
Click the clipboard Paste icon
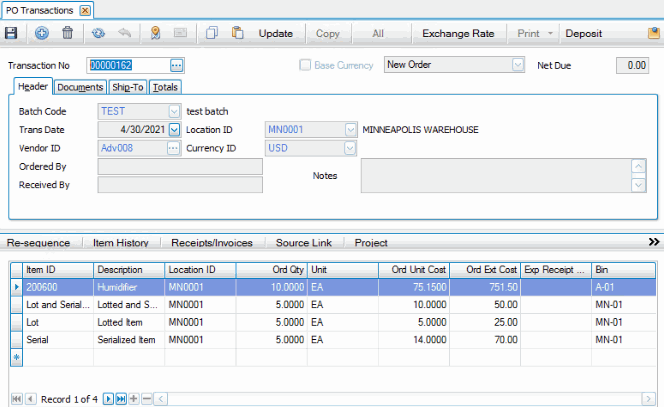[238, 33]
